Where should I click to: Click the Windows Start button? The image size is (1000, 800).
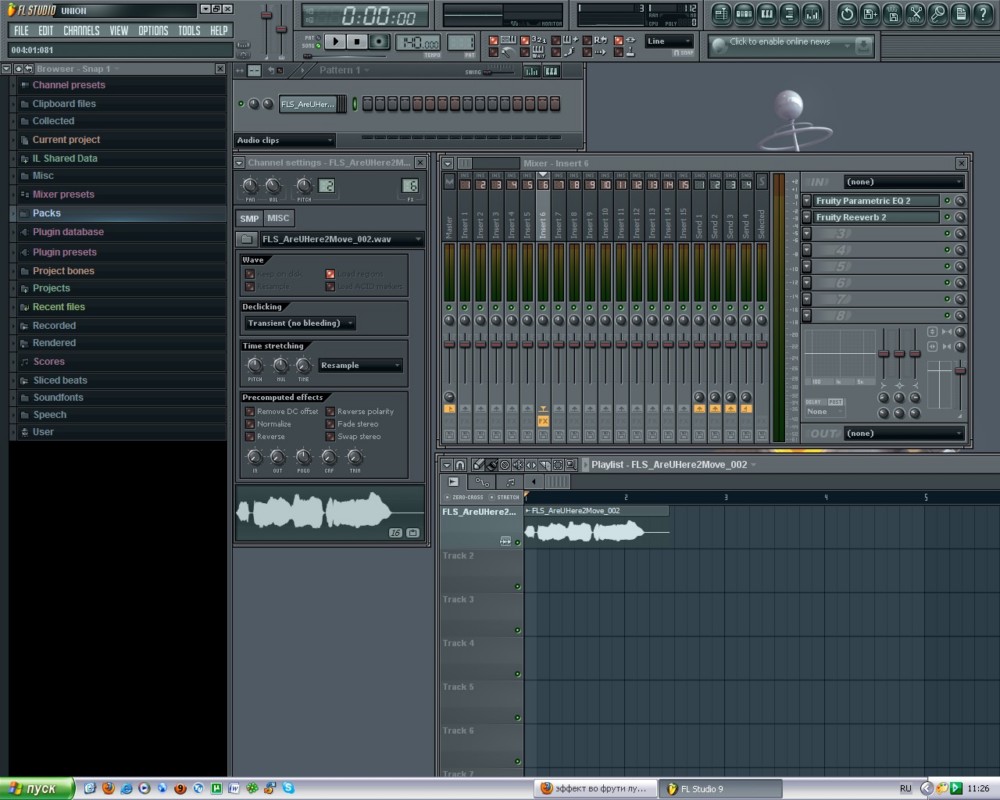click(x=37, y=789)
